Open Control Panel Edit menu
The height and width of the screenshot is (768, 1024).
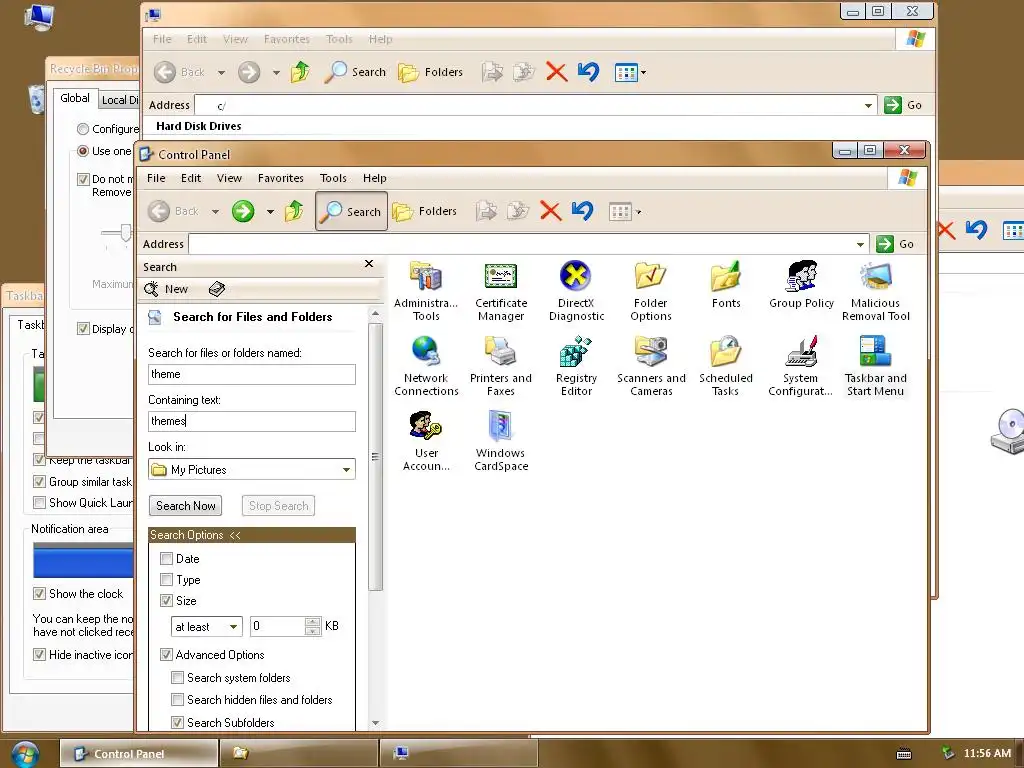(x=191, y=178)
